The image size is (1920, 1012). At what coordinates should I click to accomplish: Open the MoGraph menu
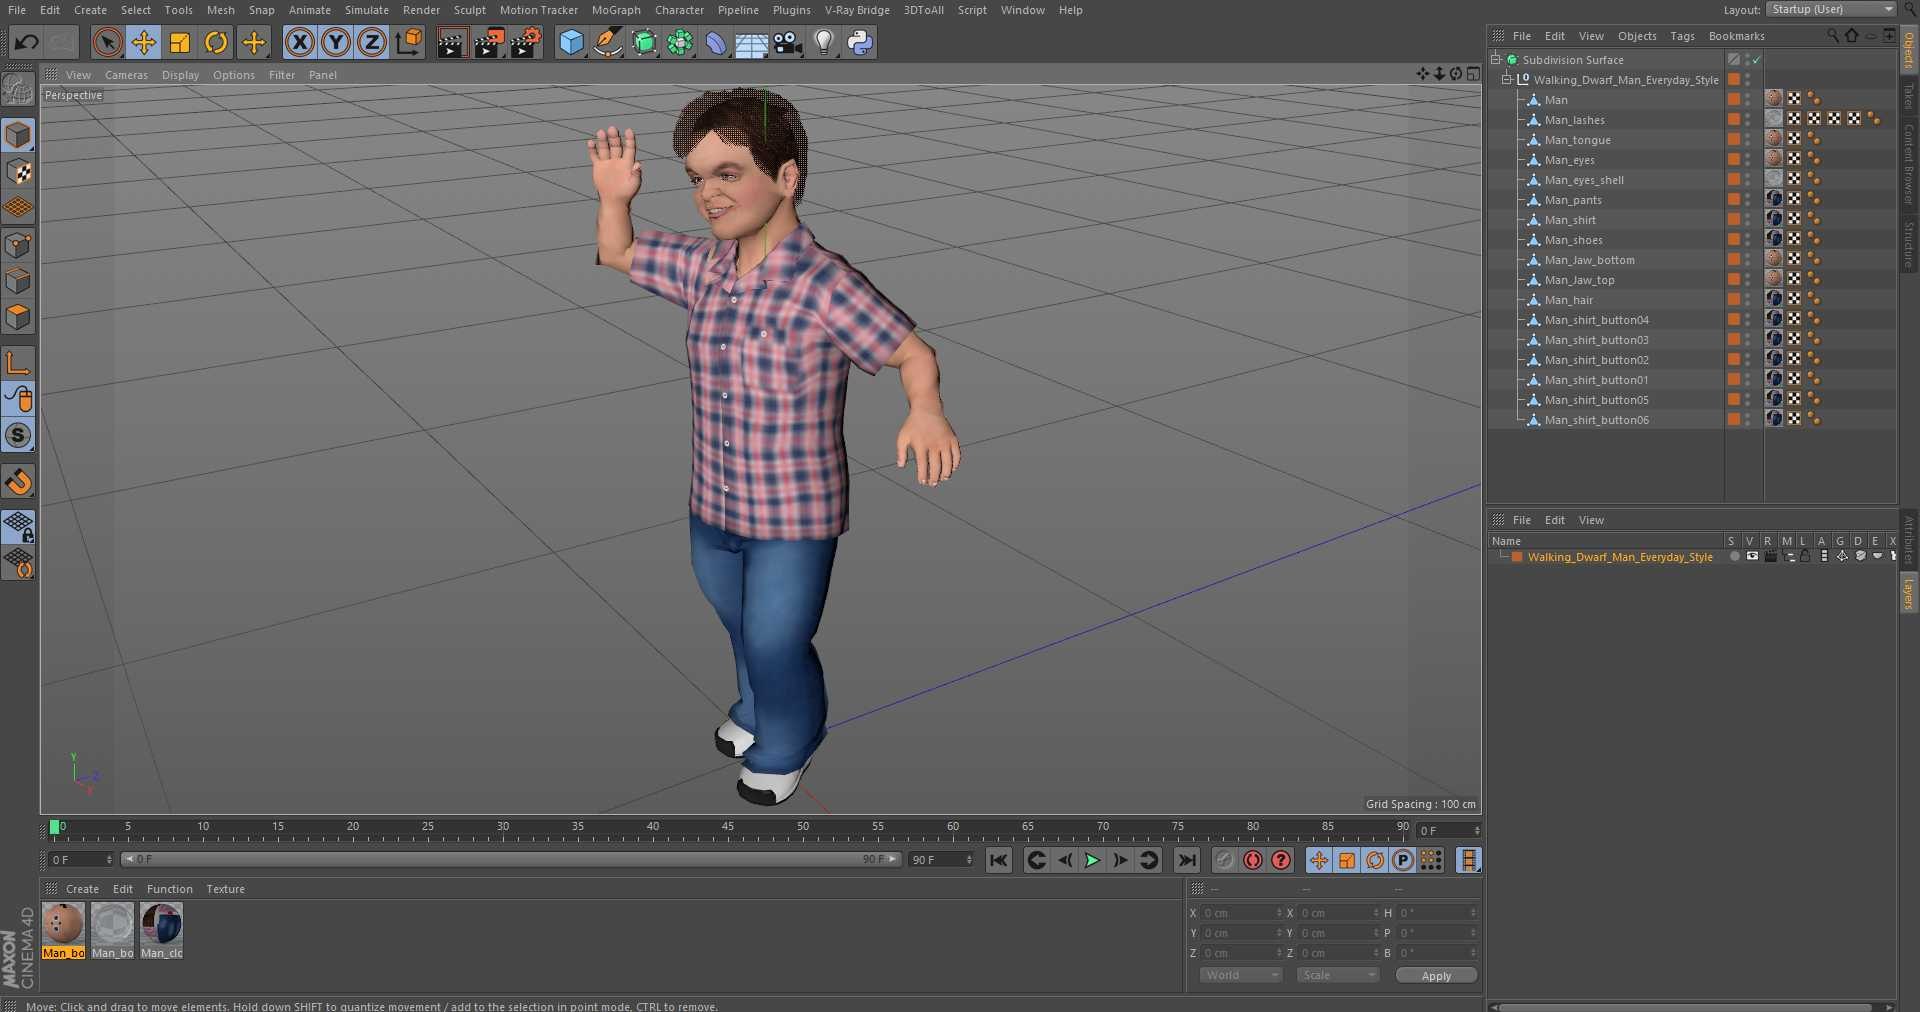[616, 10]
